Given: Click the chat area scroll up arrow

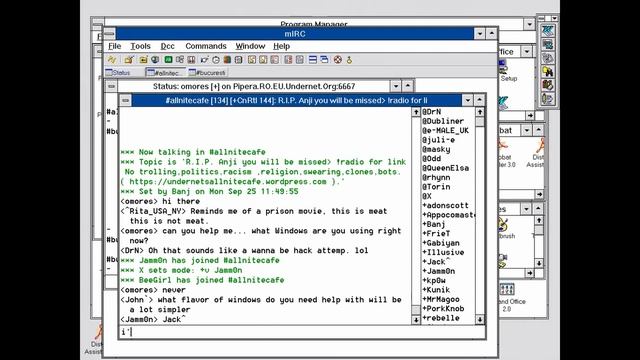Looking at the screenshot, I should [416, 112].
